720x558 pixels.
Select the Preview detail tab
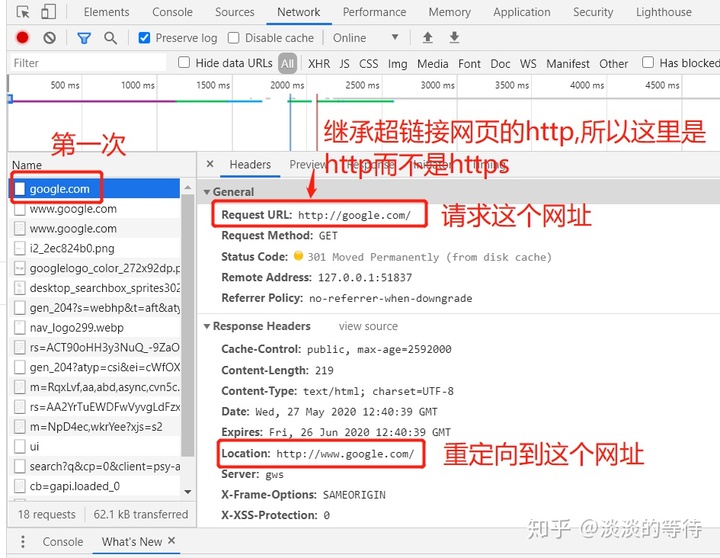pos(308,164)
